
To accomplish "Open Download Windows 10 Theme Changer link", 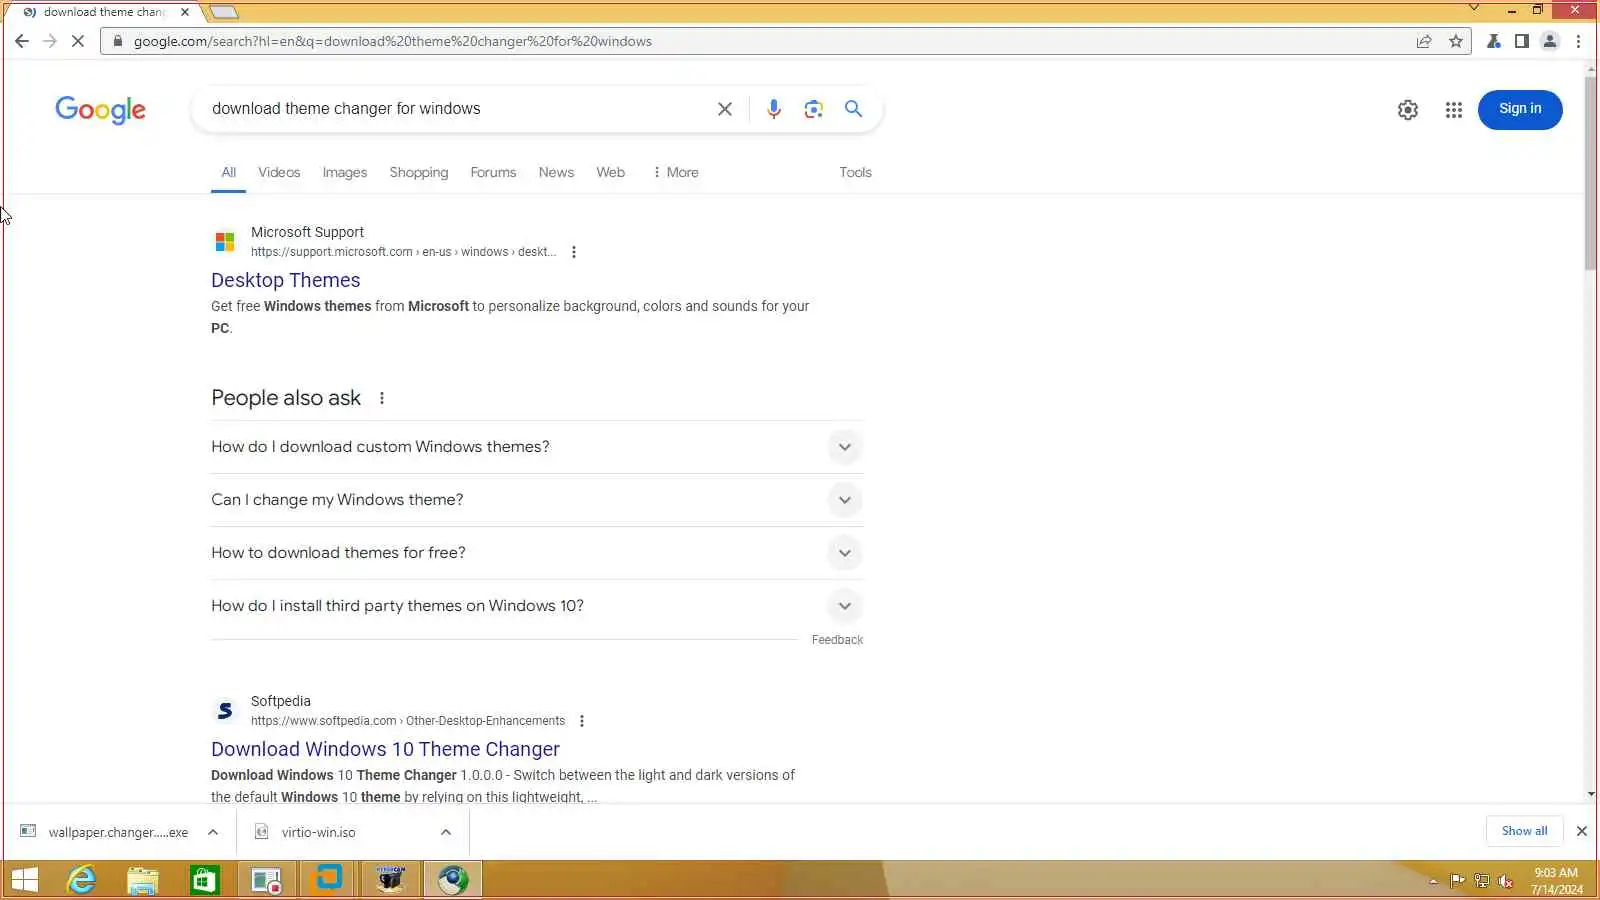I will pos(386,749).
